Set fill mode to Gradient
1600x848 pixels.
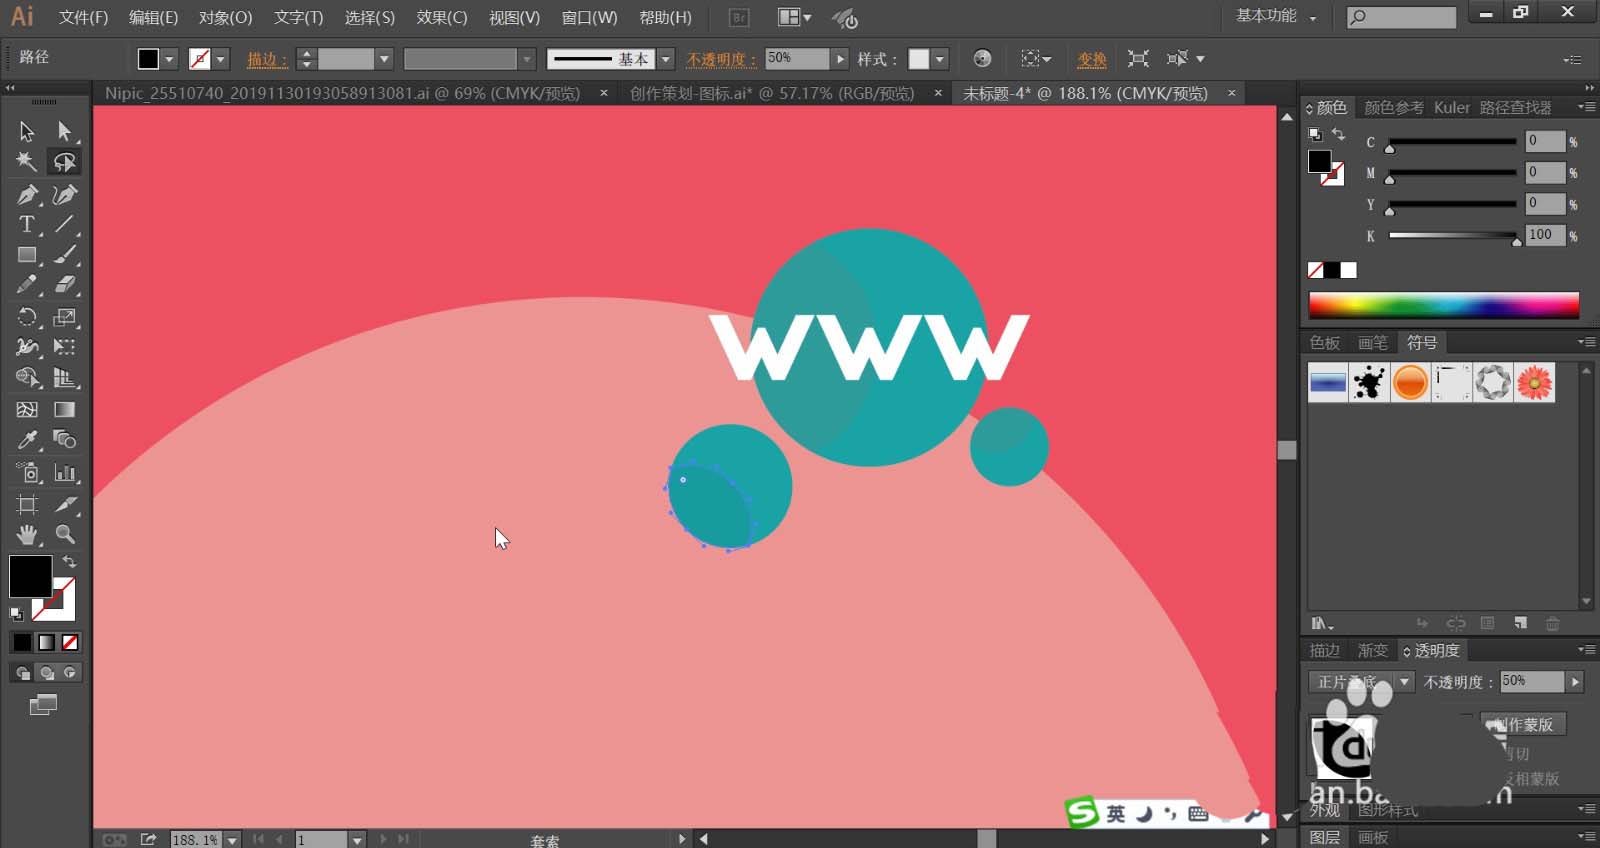[x=46, y=642]
